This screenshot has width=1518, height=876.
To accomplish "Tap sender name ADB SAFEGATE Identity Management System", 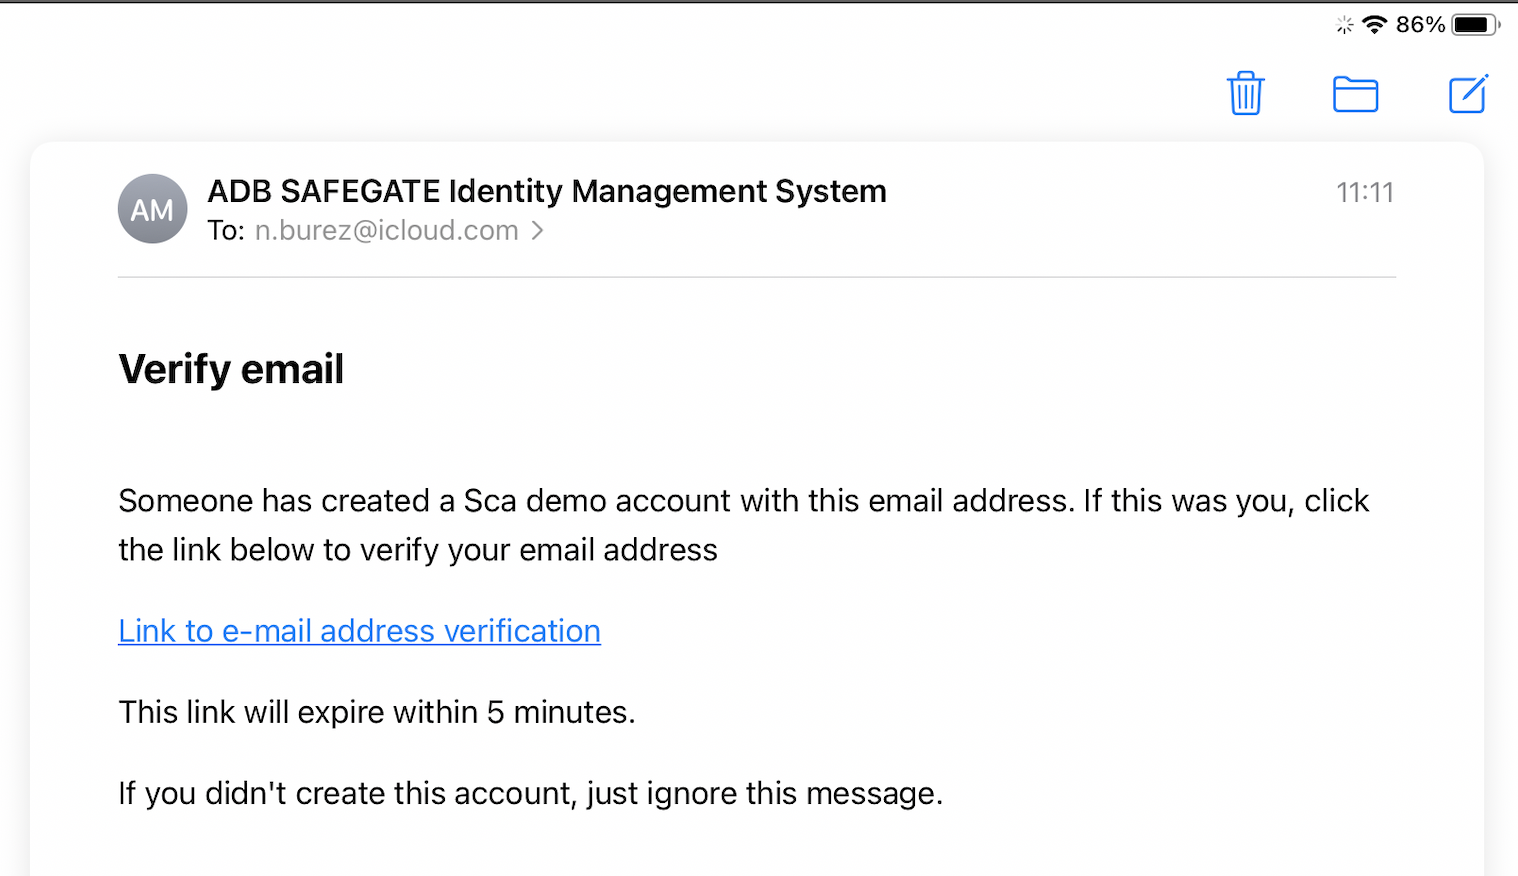I will (x=546, y=191).
